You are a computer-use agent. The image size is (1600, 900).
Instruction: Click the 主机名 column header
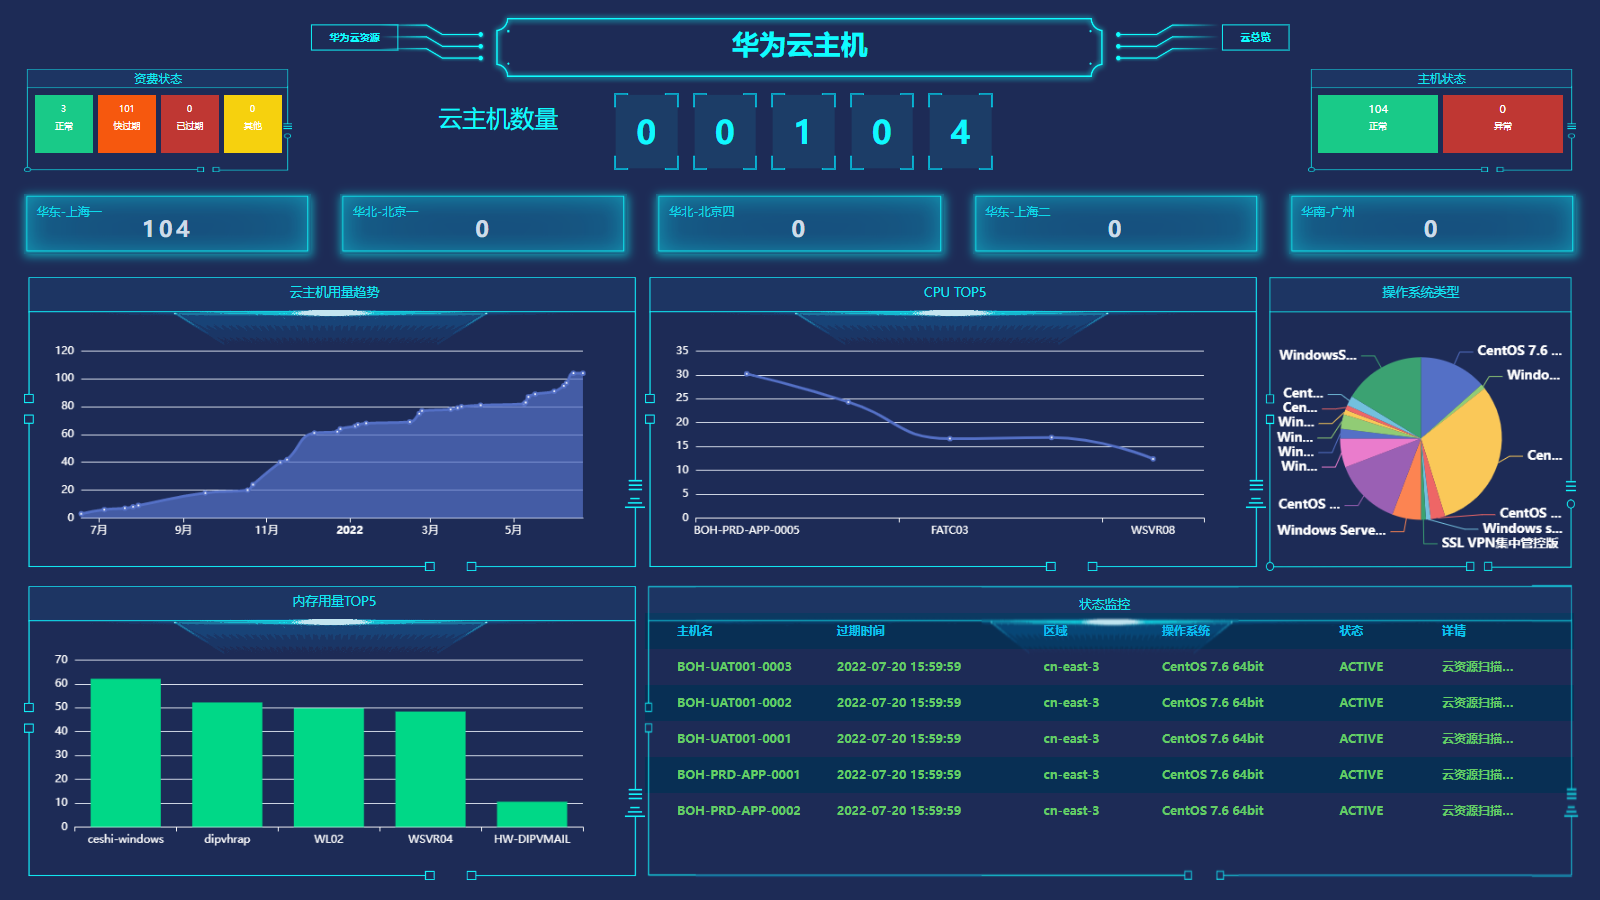(695, 631)
